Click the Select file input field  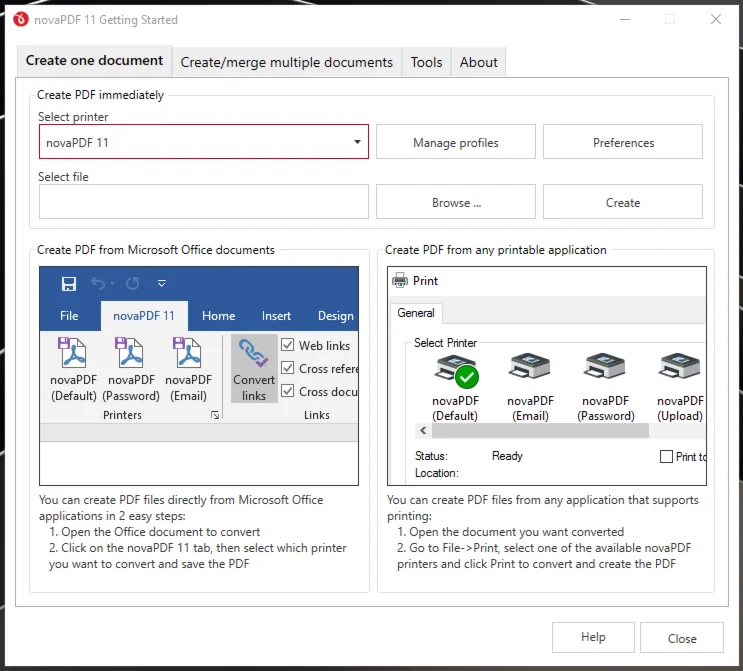[204, 202]
